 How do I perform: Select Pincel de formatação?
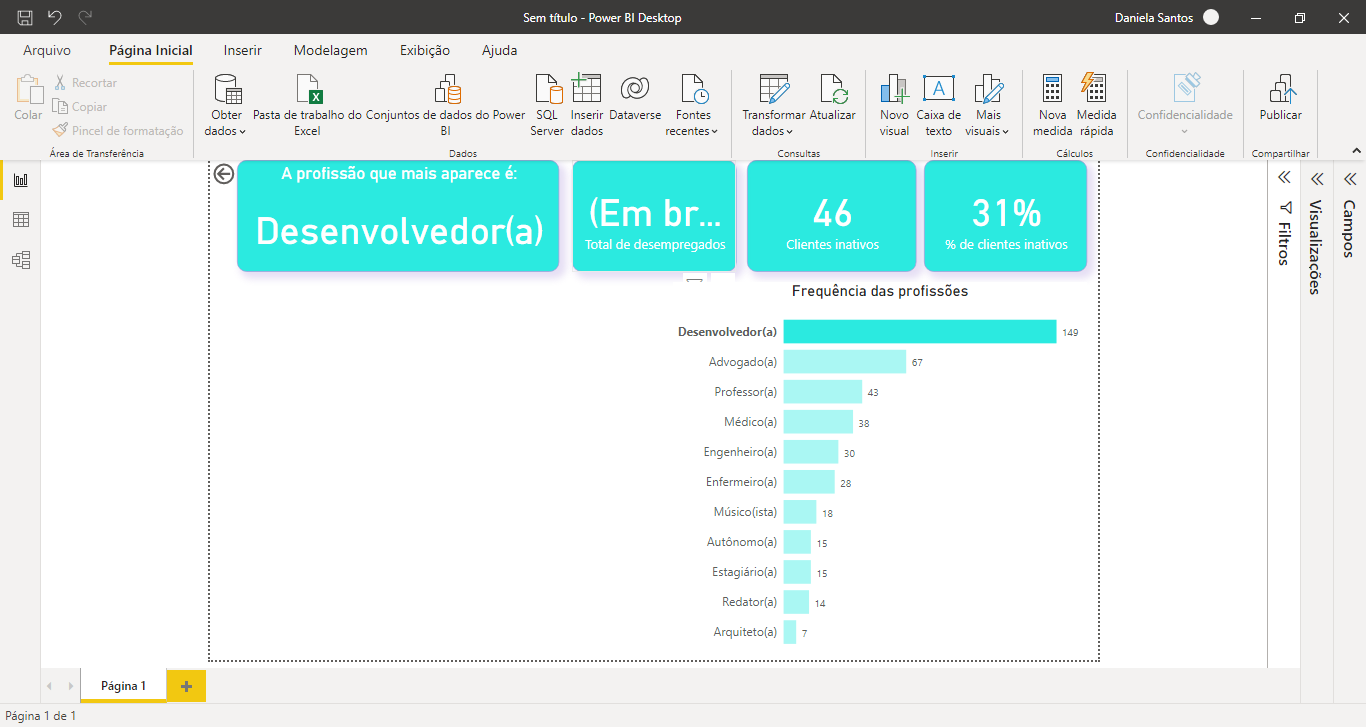click(118, 131)
